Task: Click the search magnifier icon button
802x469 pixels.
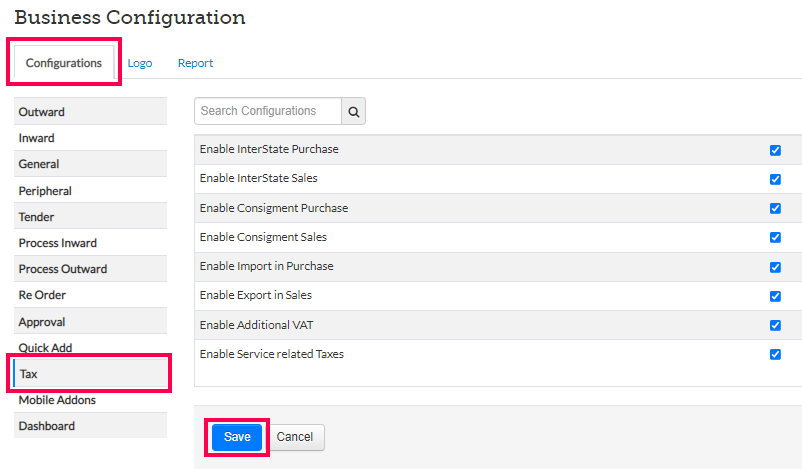Action: point(353,112)
